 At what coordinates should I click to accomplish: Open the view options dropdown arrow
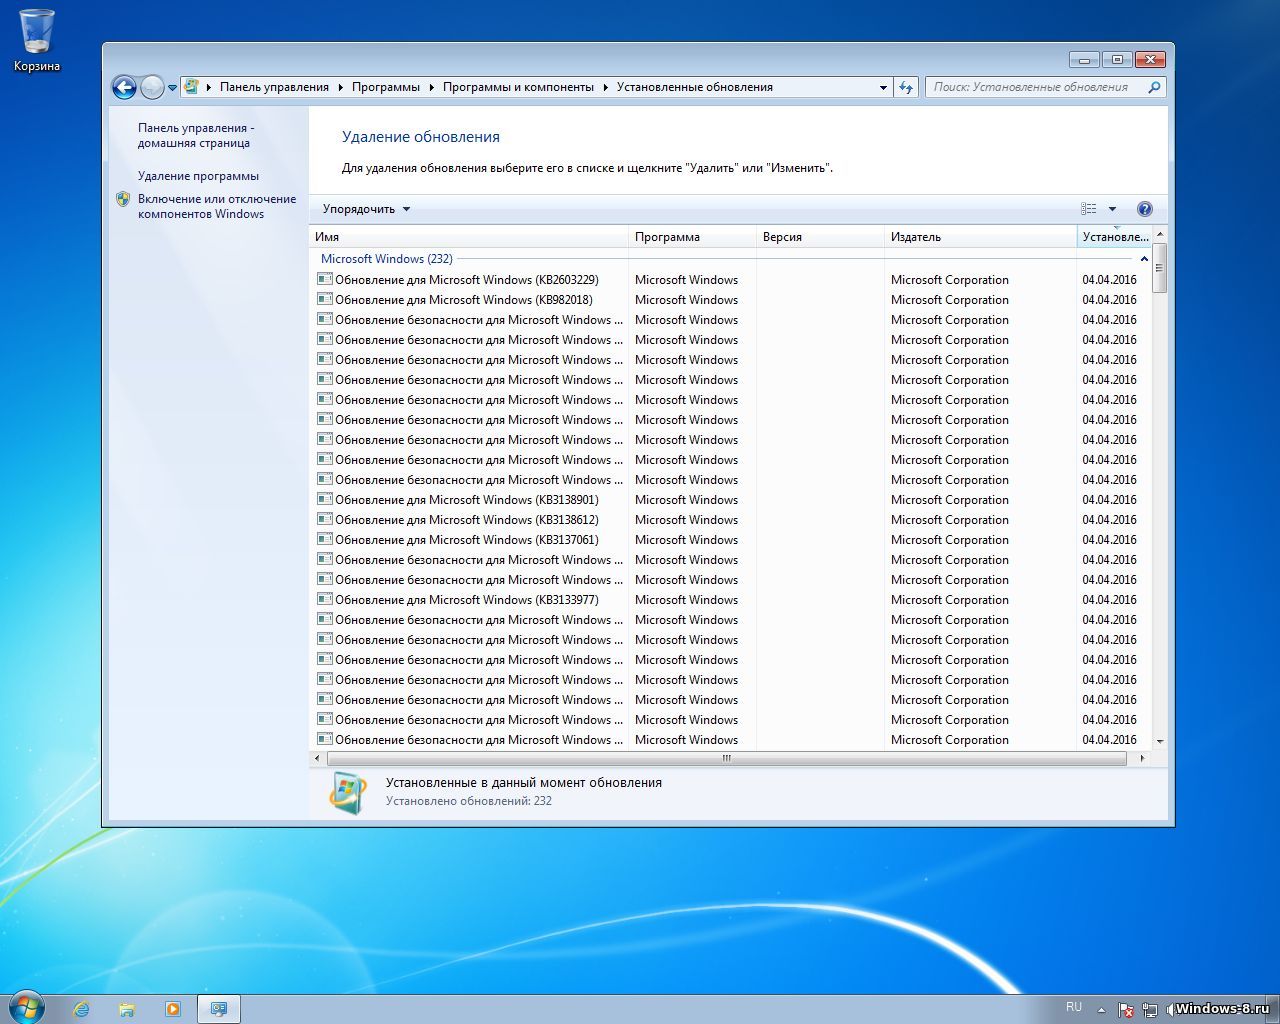[x=1112, y=209]
